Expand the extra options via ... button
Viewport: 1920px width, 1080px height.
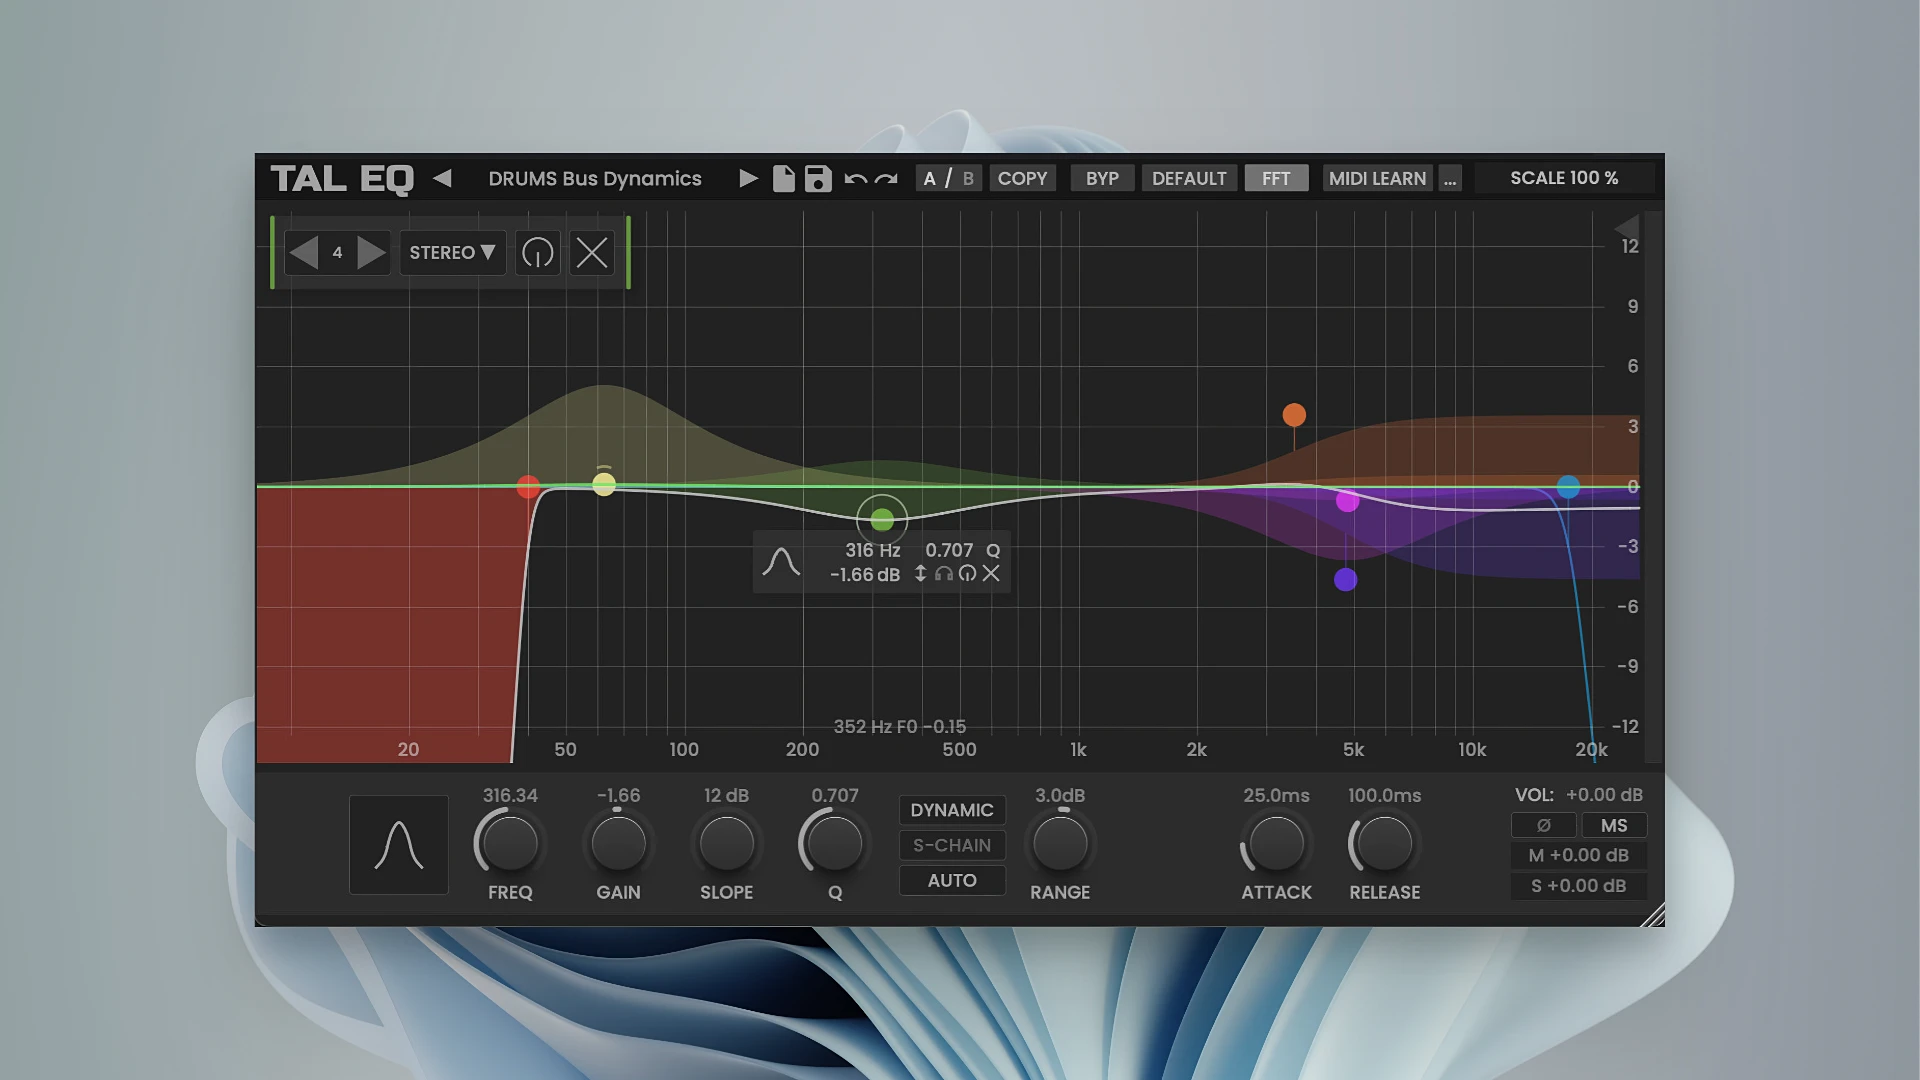point(1450,178)
